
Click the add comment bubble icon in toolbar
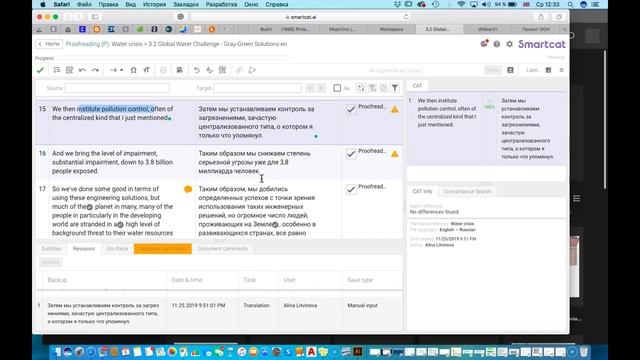click(252, 70)
